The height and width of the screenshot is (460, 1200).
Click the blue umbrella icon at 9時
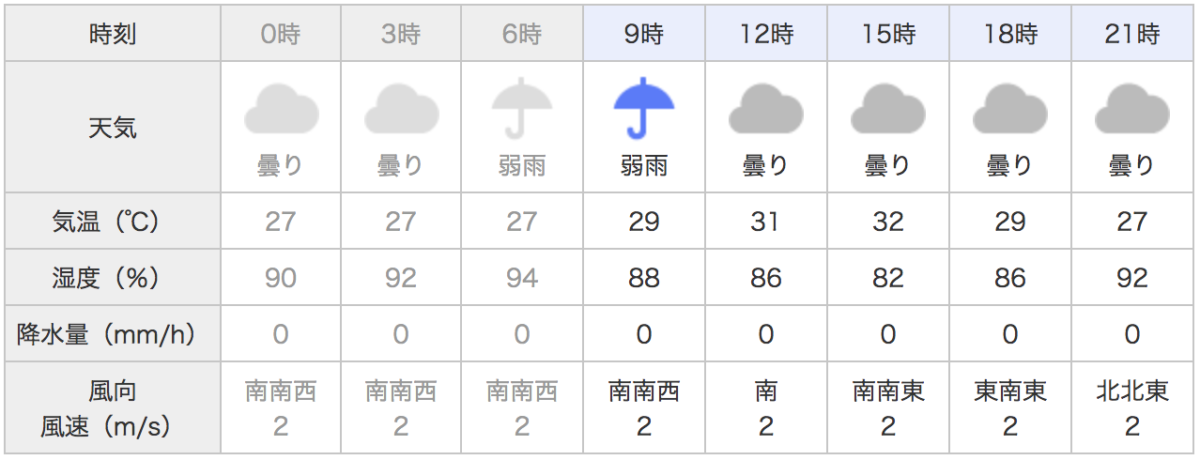pyautogui.click(x=643, y=108)
